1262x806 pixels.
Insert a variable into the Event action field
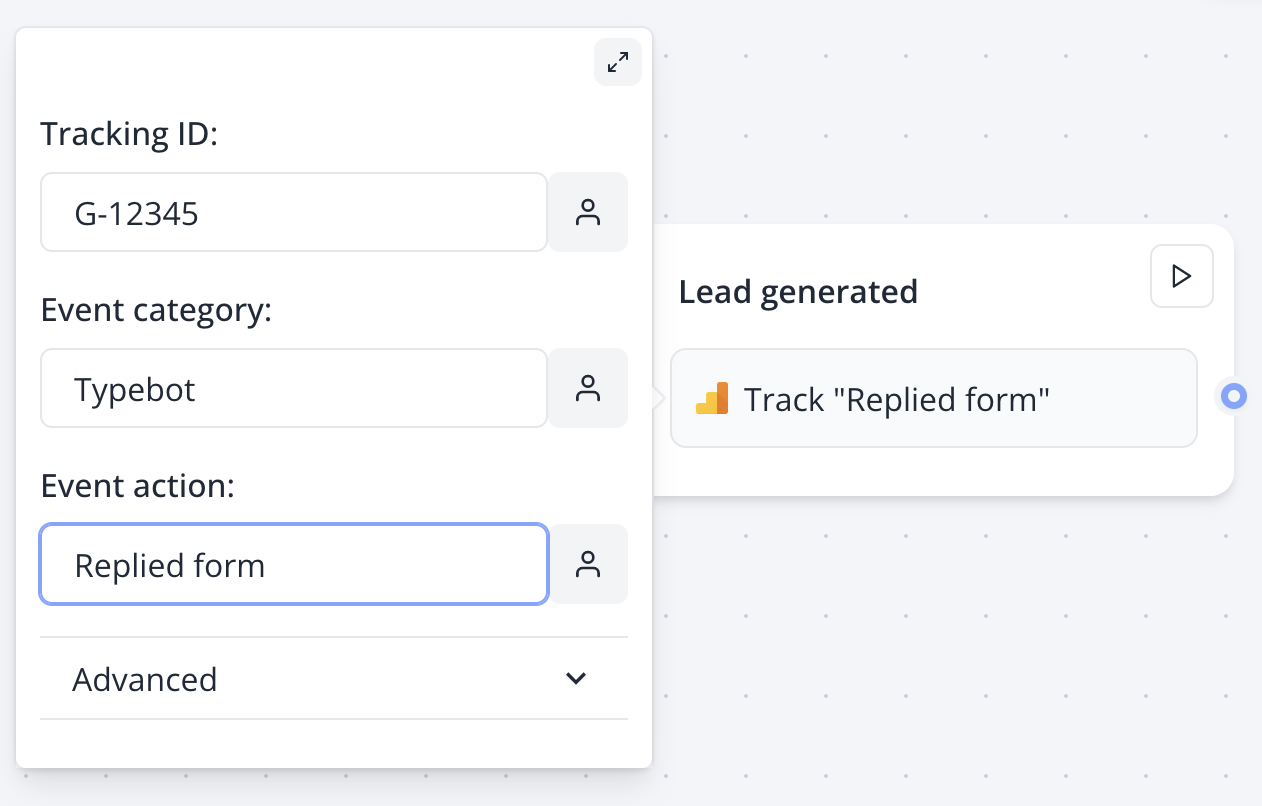(x=588, y=564)
